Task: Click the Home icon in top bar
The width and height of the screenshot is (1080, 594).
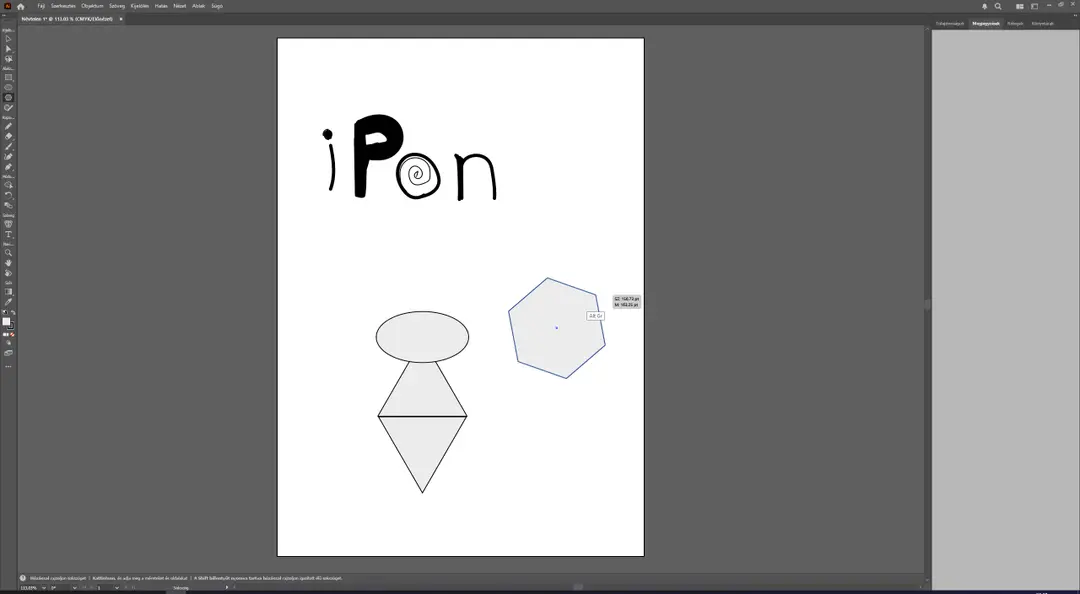Action: [21, 6]
